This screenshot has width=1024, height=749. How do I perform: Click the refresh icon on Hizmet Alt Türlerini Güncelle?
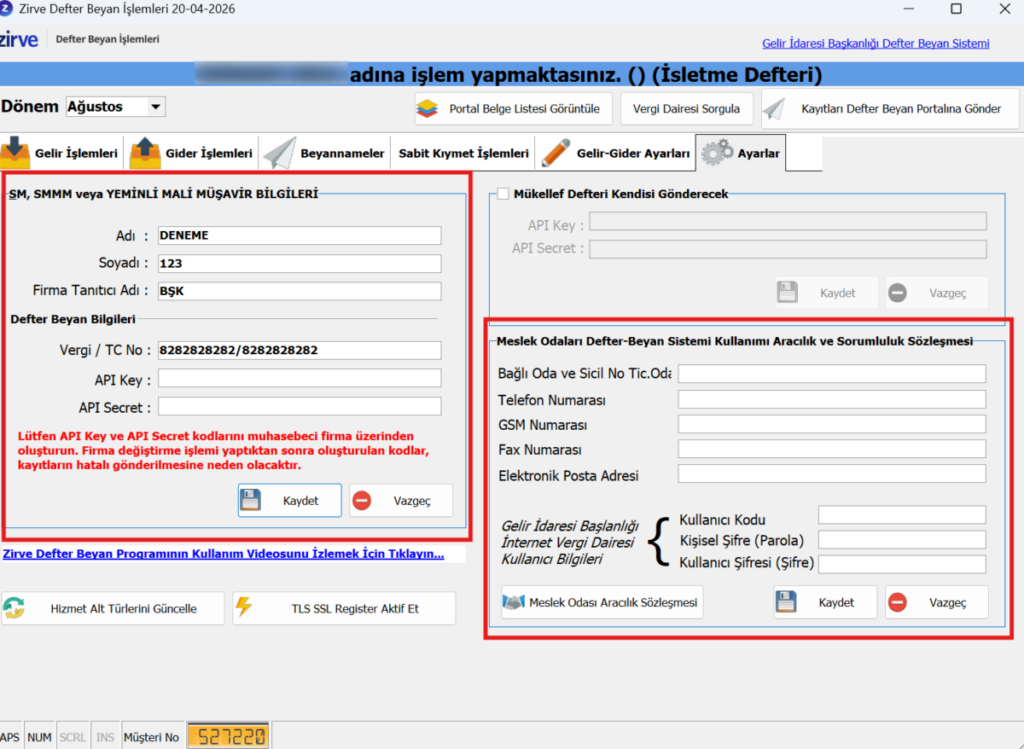click(14, 608)
